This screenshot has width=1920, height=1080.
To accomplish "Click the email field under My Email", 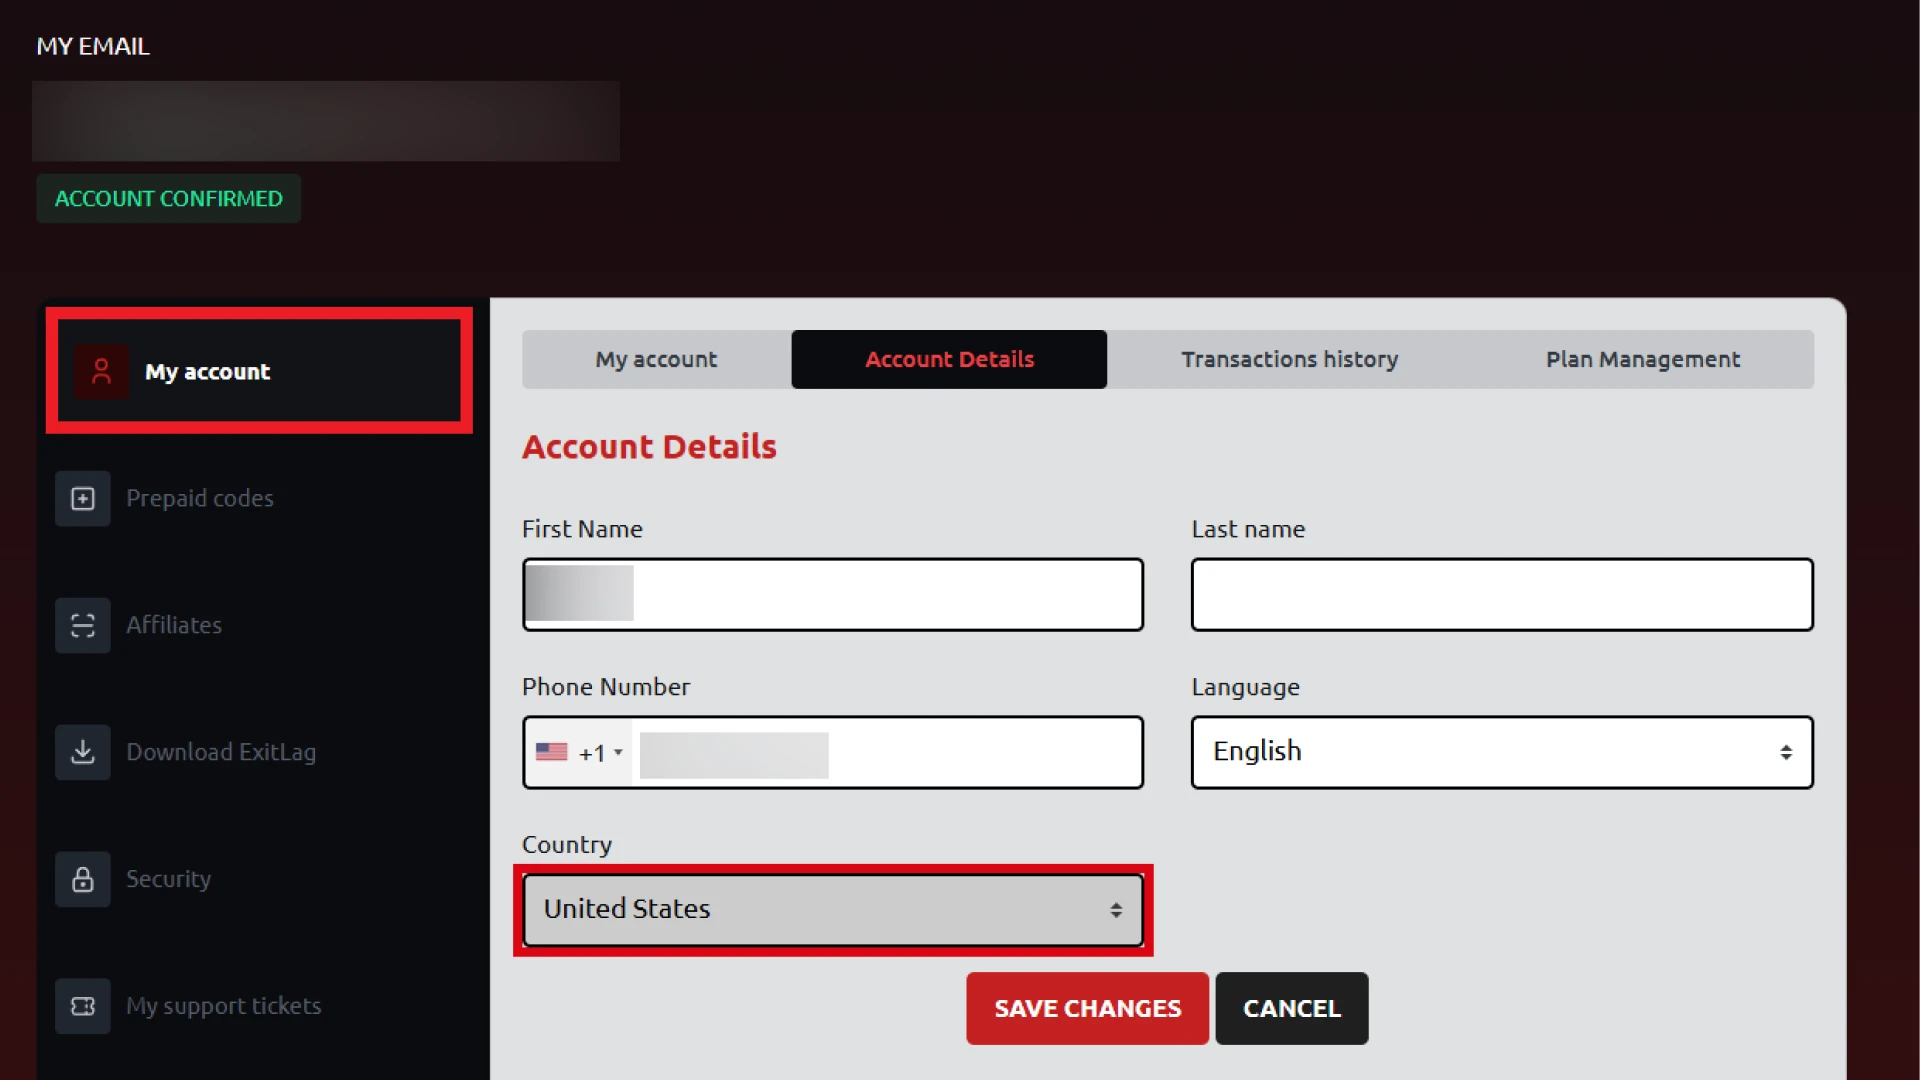I will pyautogui.click(x=325, y=120).
